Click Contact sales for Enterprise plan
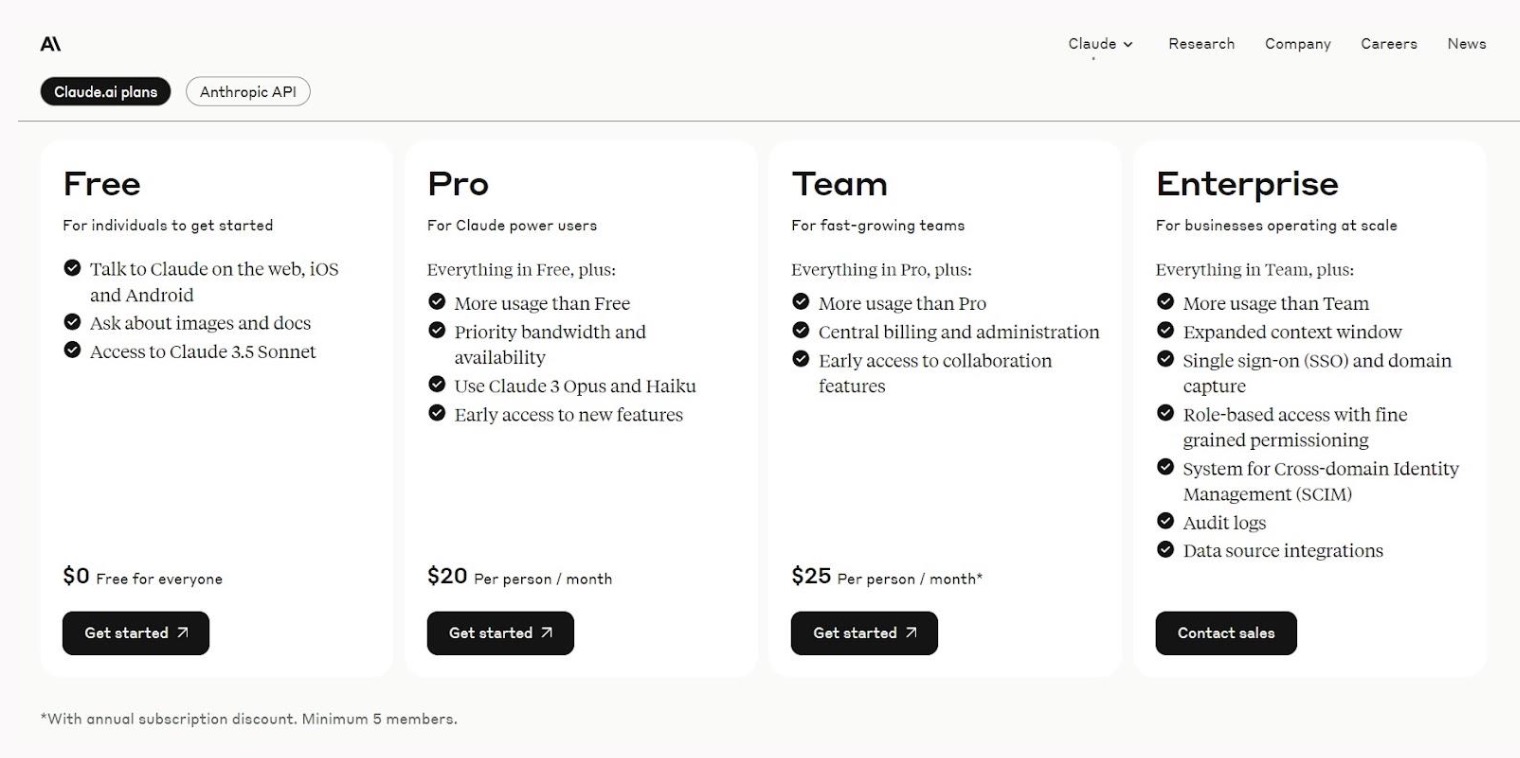The height and width of the screenshot is (758, 1520). click(1226, 633)
